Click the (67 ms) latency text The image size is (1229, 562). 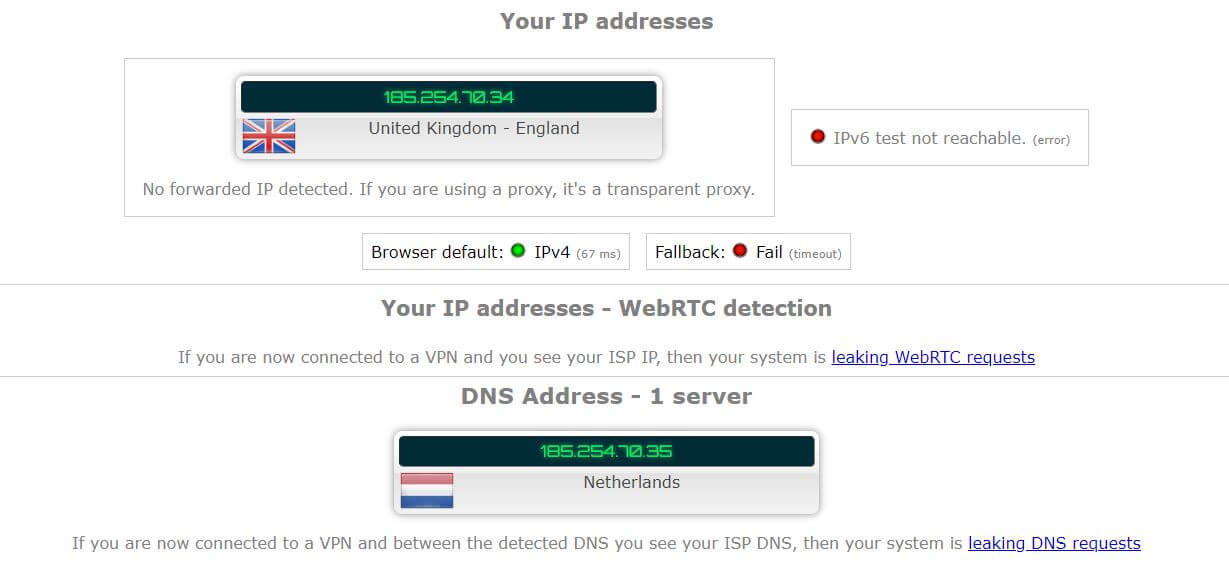tap(599, 254)
